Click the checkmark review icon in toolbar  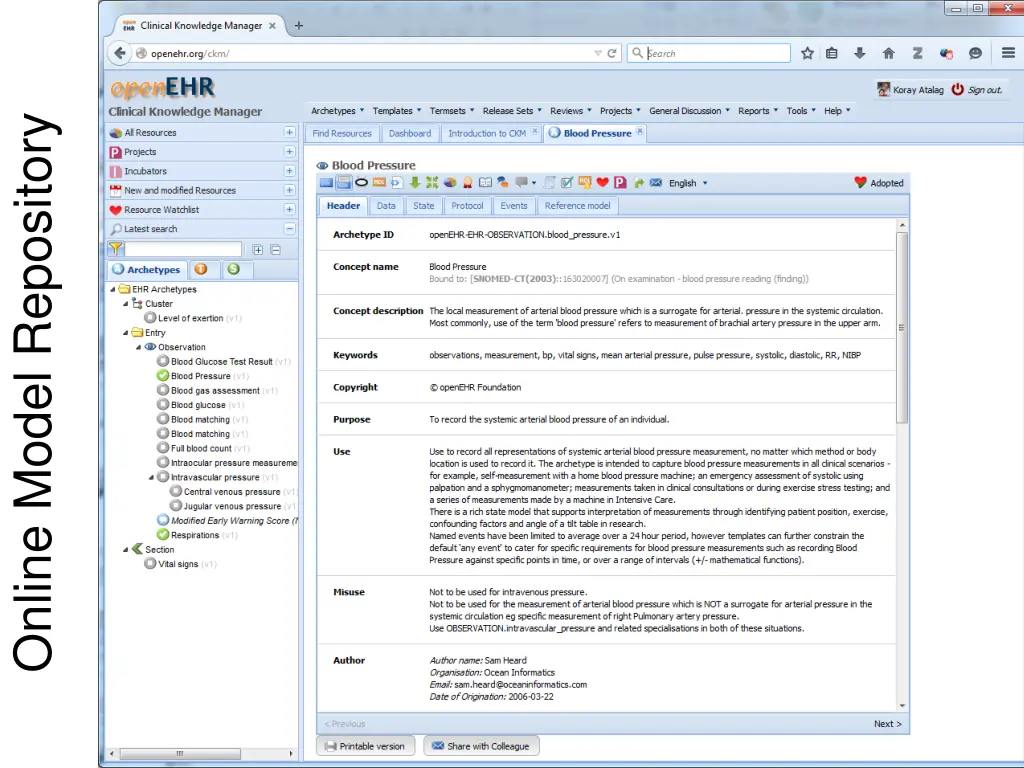pos(567,183)
